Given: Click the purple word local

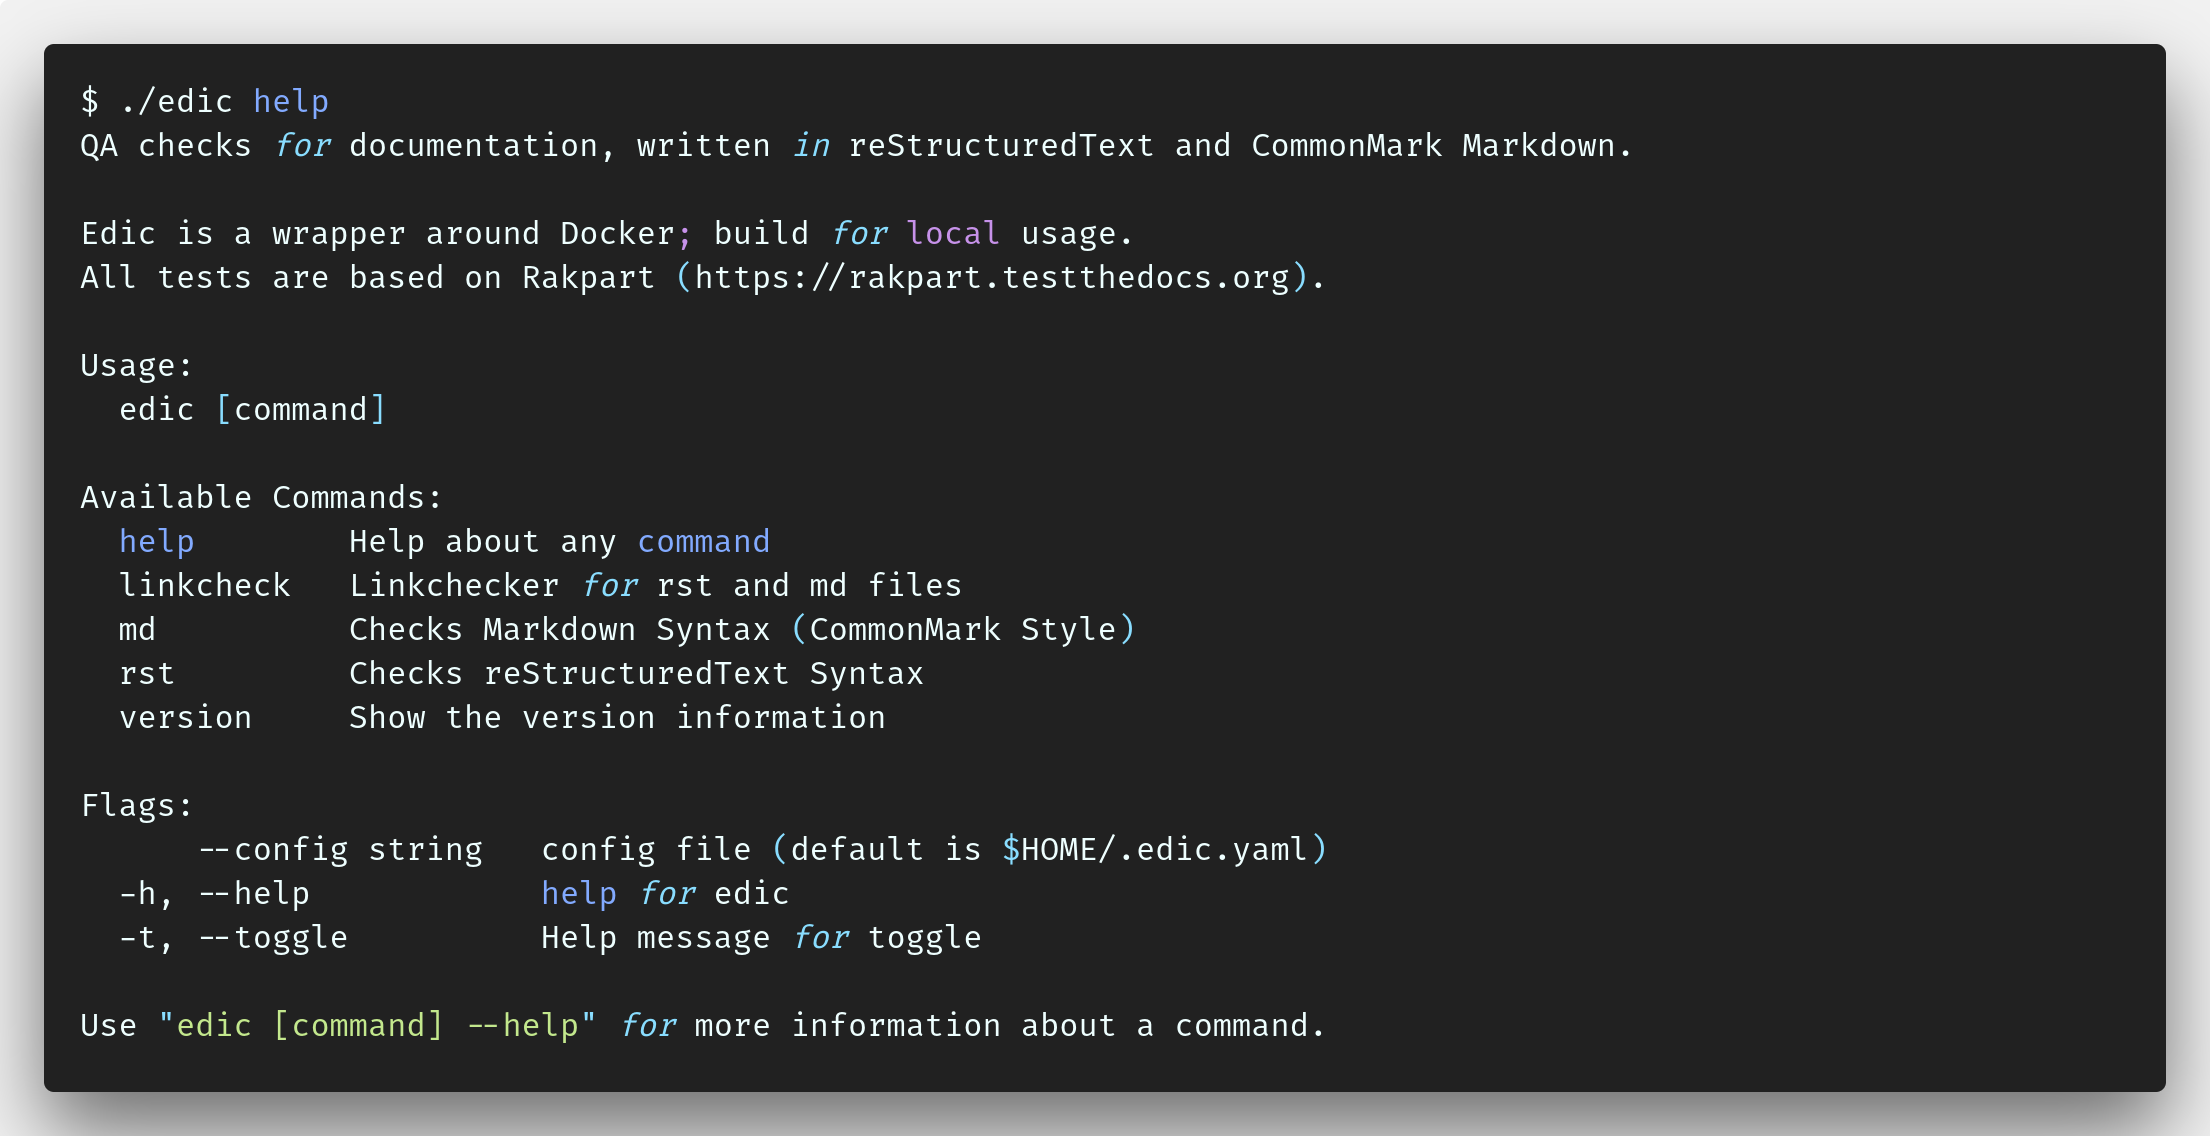Looking at the screenshot, I should (953, 233).
